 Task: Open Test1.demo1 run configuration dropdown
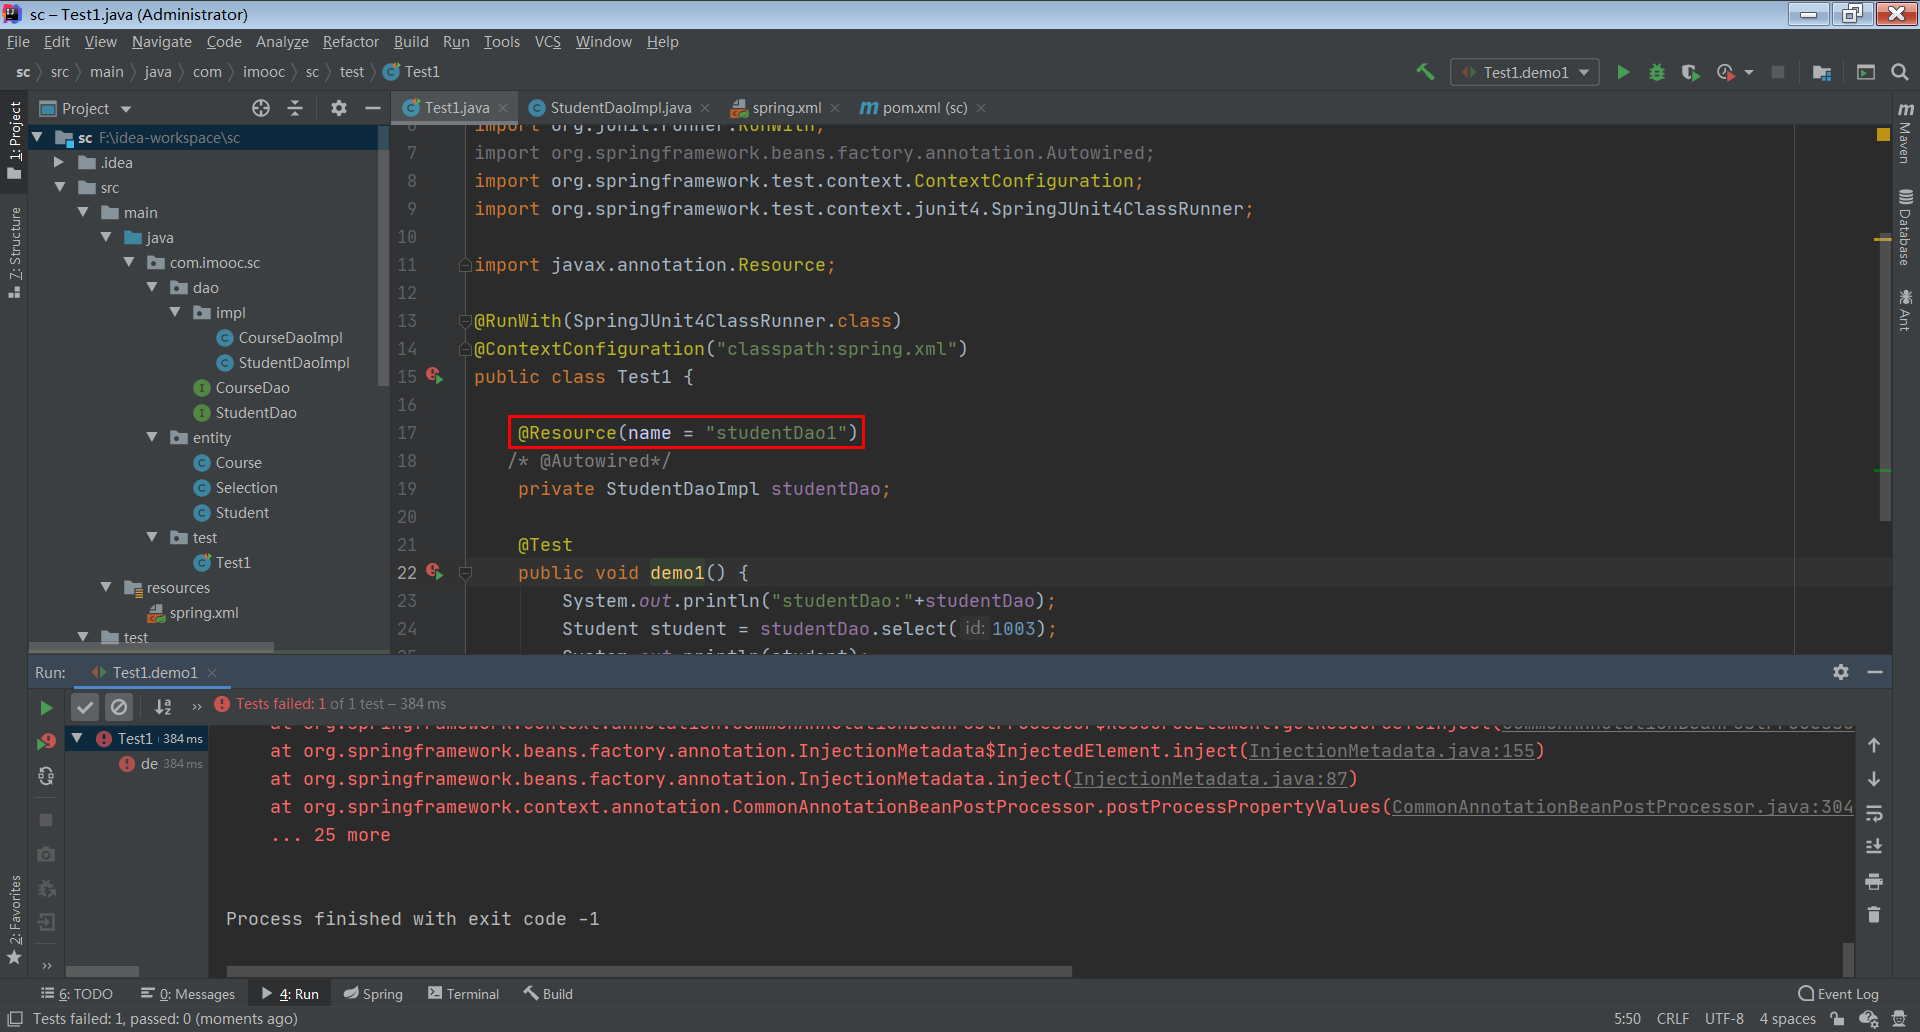pos(1525,72)
